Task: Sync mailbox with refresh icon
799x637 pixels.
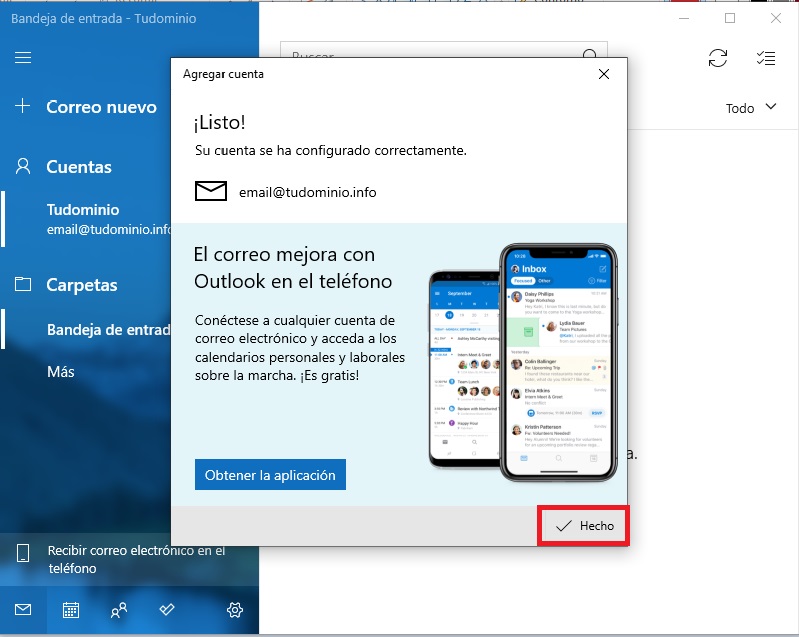Action: (717, 58)
